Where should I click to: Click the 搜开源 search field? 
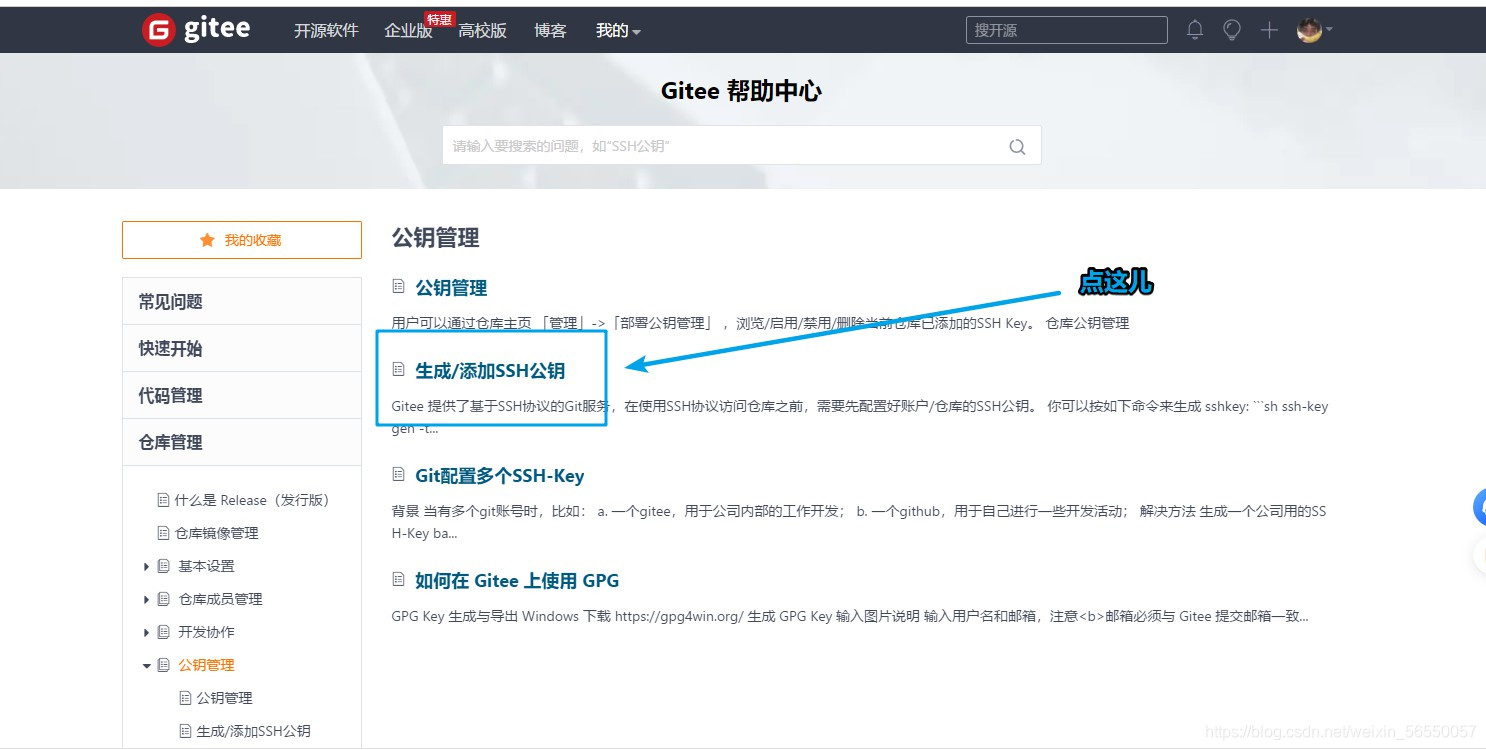1067,30
